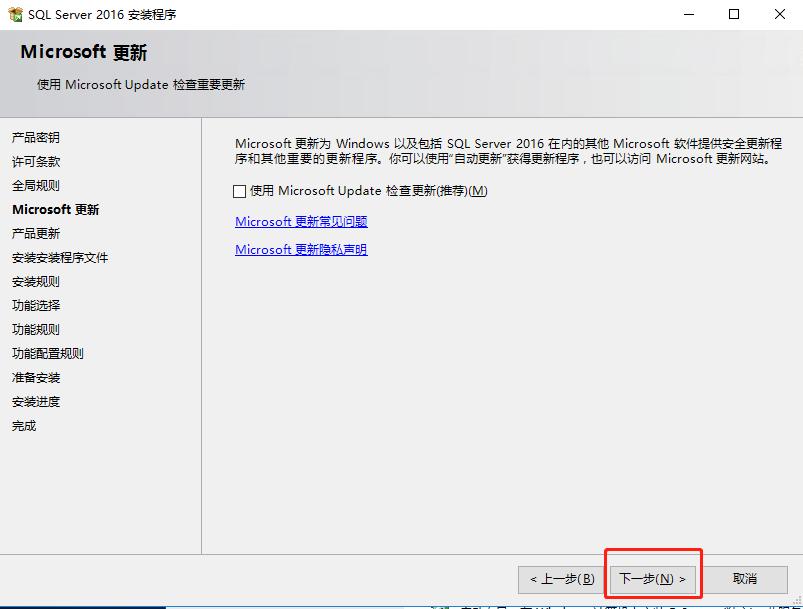Screen dimensions: 803x609
Task: Click 安装进度 in the left panel
Action: pyautogui.click(x=36, y=402)
